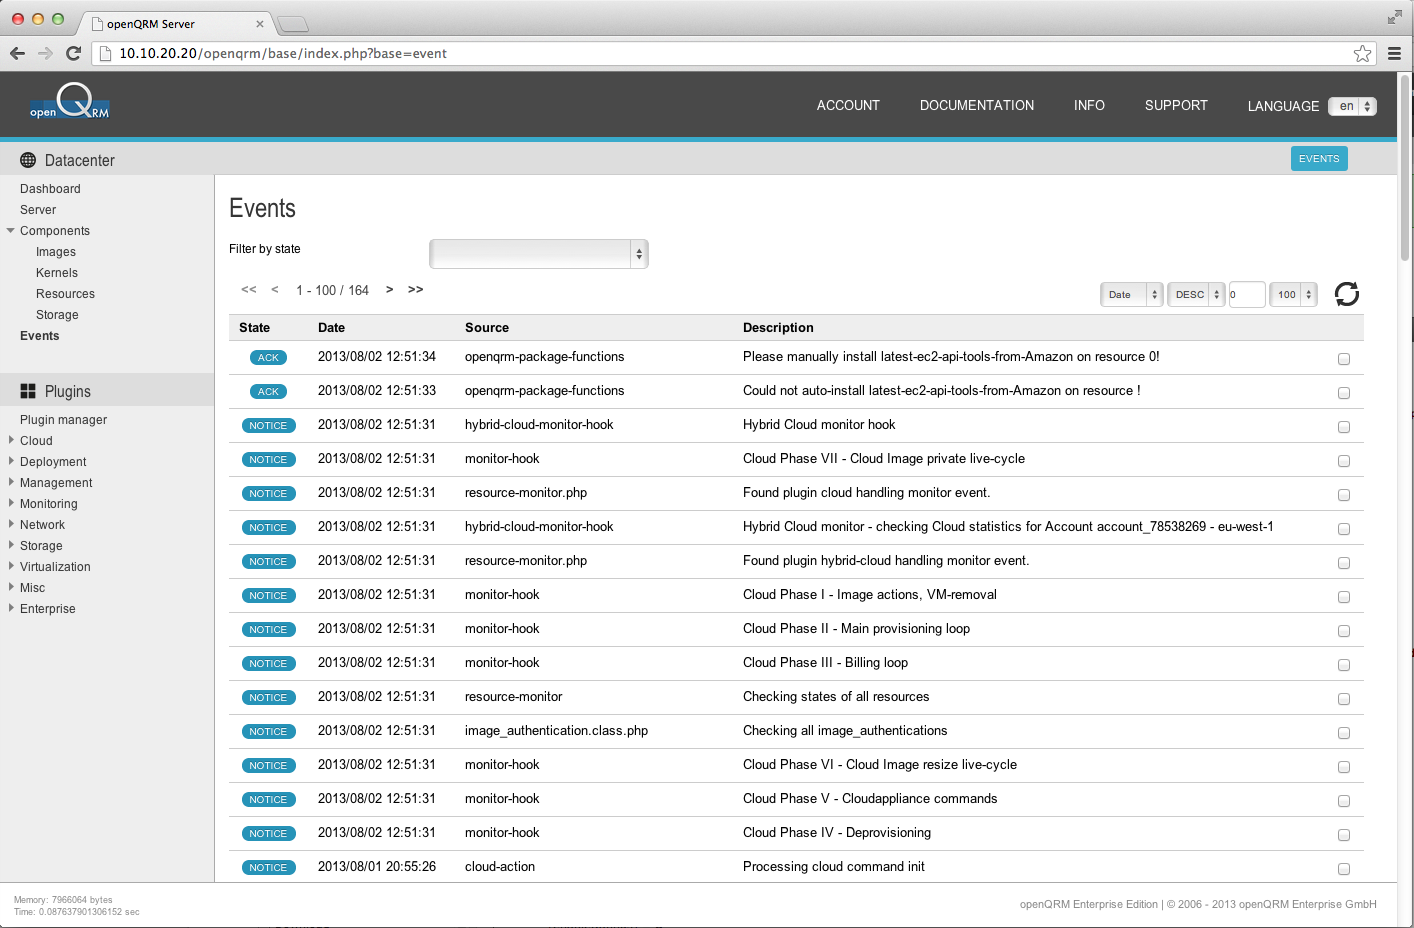Bookmark this page with the star icon
Screen dimensions: 1414x928
click(1362, 53)
